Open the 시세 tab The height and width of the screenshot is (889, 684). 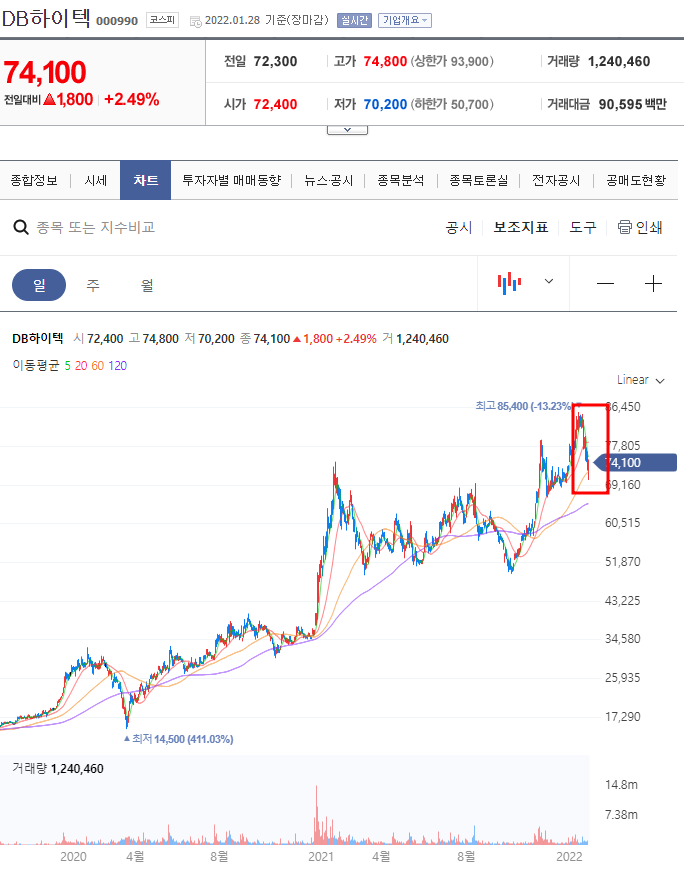click(95, 180)
